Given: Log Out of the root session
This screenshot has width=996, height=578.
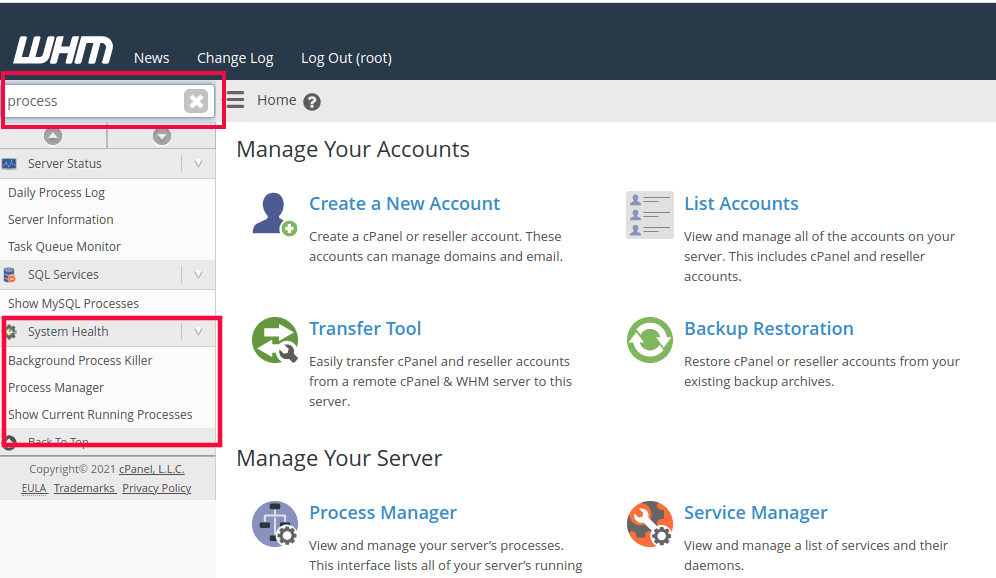Looking at the screenshot, I should pyautogui.click(x=345, y=58).
